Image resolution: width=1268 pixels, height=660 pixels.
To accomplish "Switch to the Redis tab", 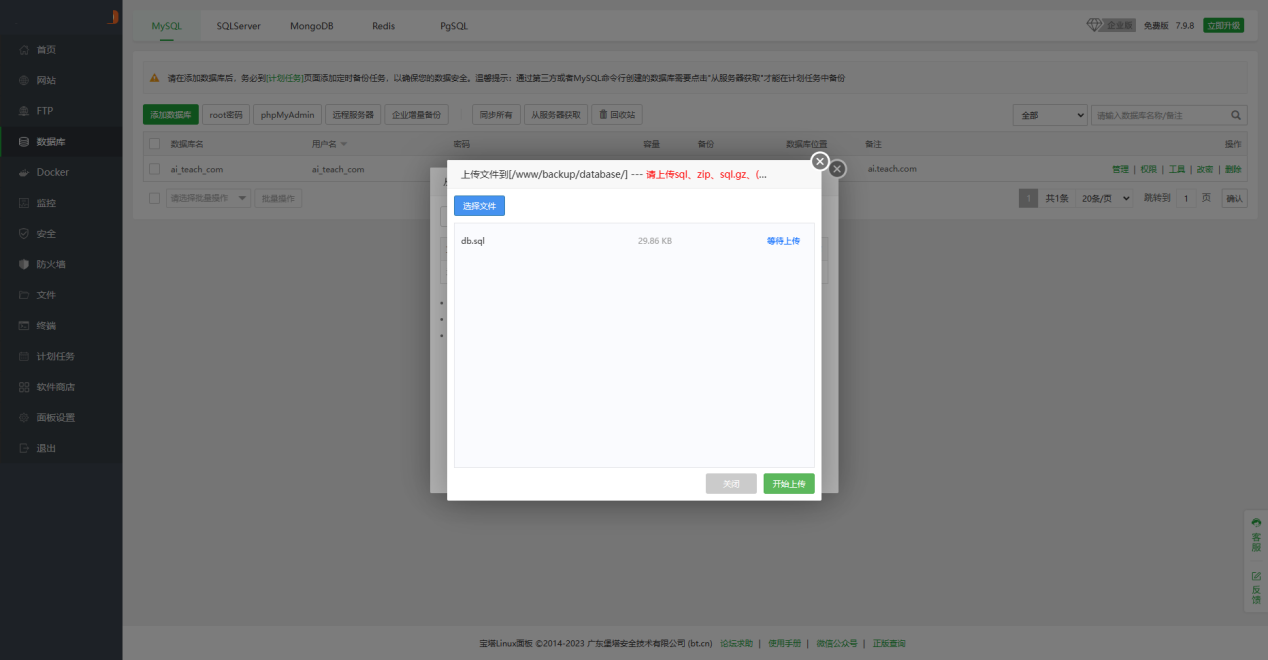I will point(382,25).
